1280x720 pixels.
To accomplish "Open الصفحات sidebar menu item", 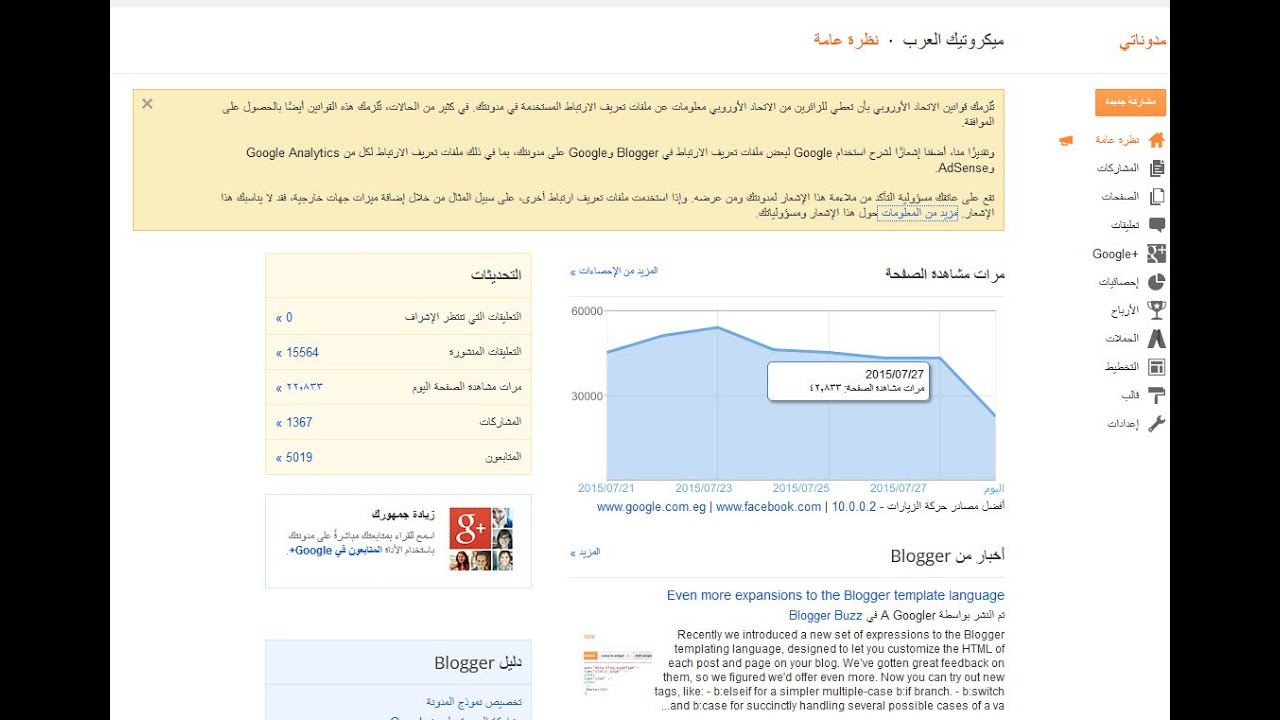I will tap(1121, 197).
